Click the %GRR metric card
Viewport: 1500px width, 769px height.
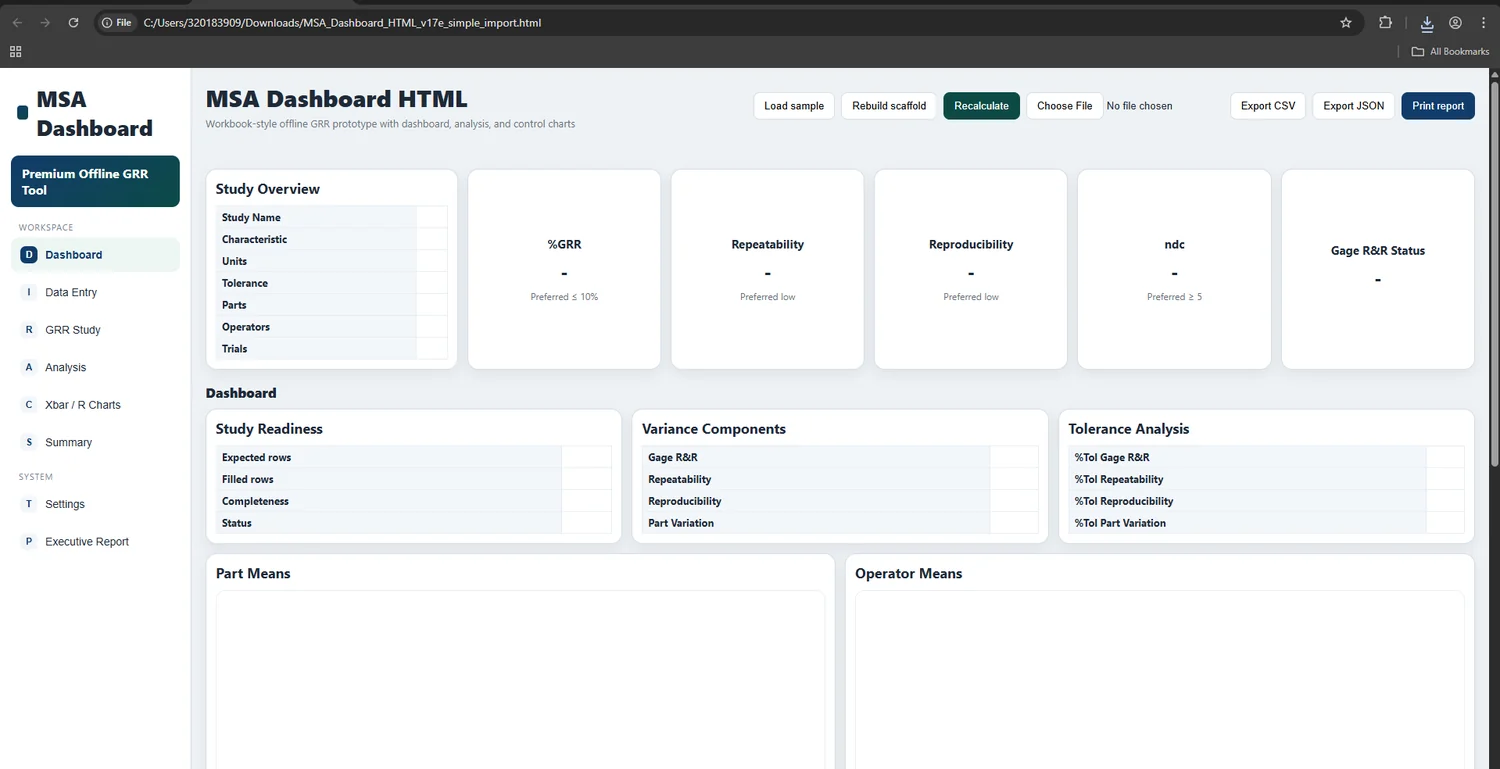pos(565,269)
